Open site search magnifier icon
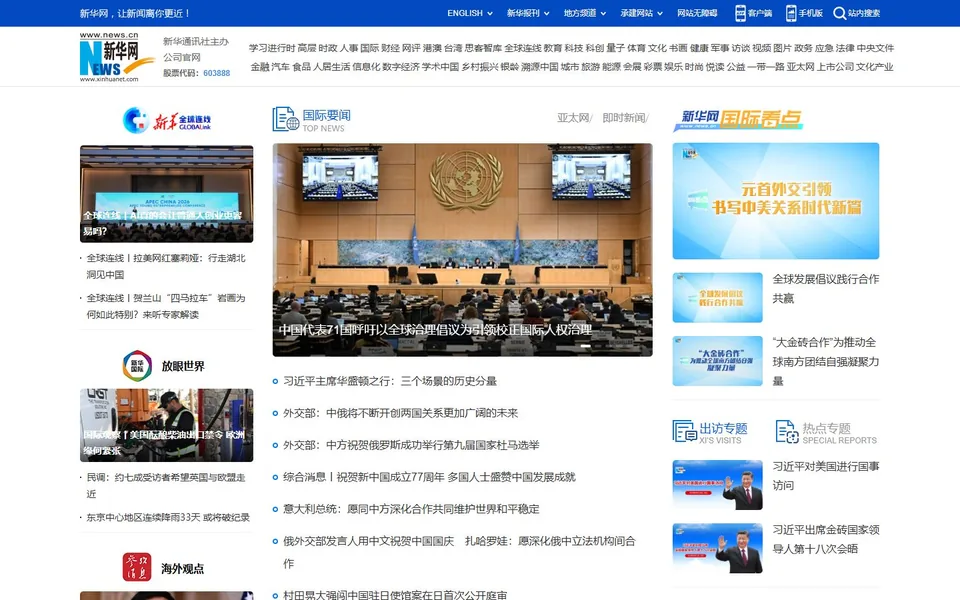The image size is (960, 600). click(839, 13)
